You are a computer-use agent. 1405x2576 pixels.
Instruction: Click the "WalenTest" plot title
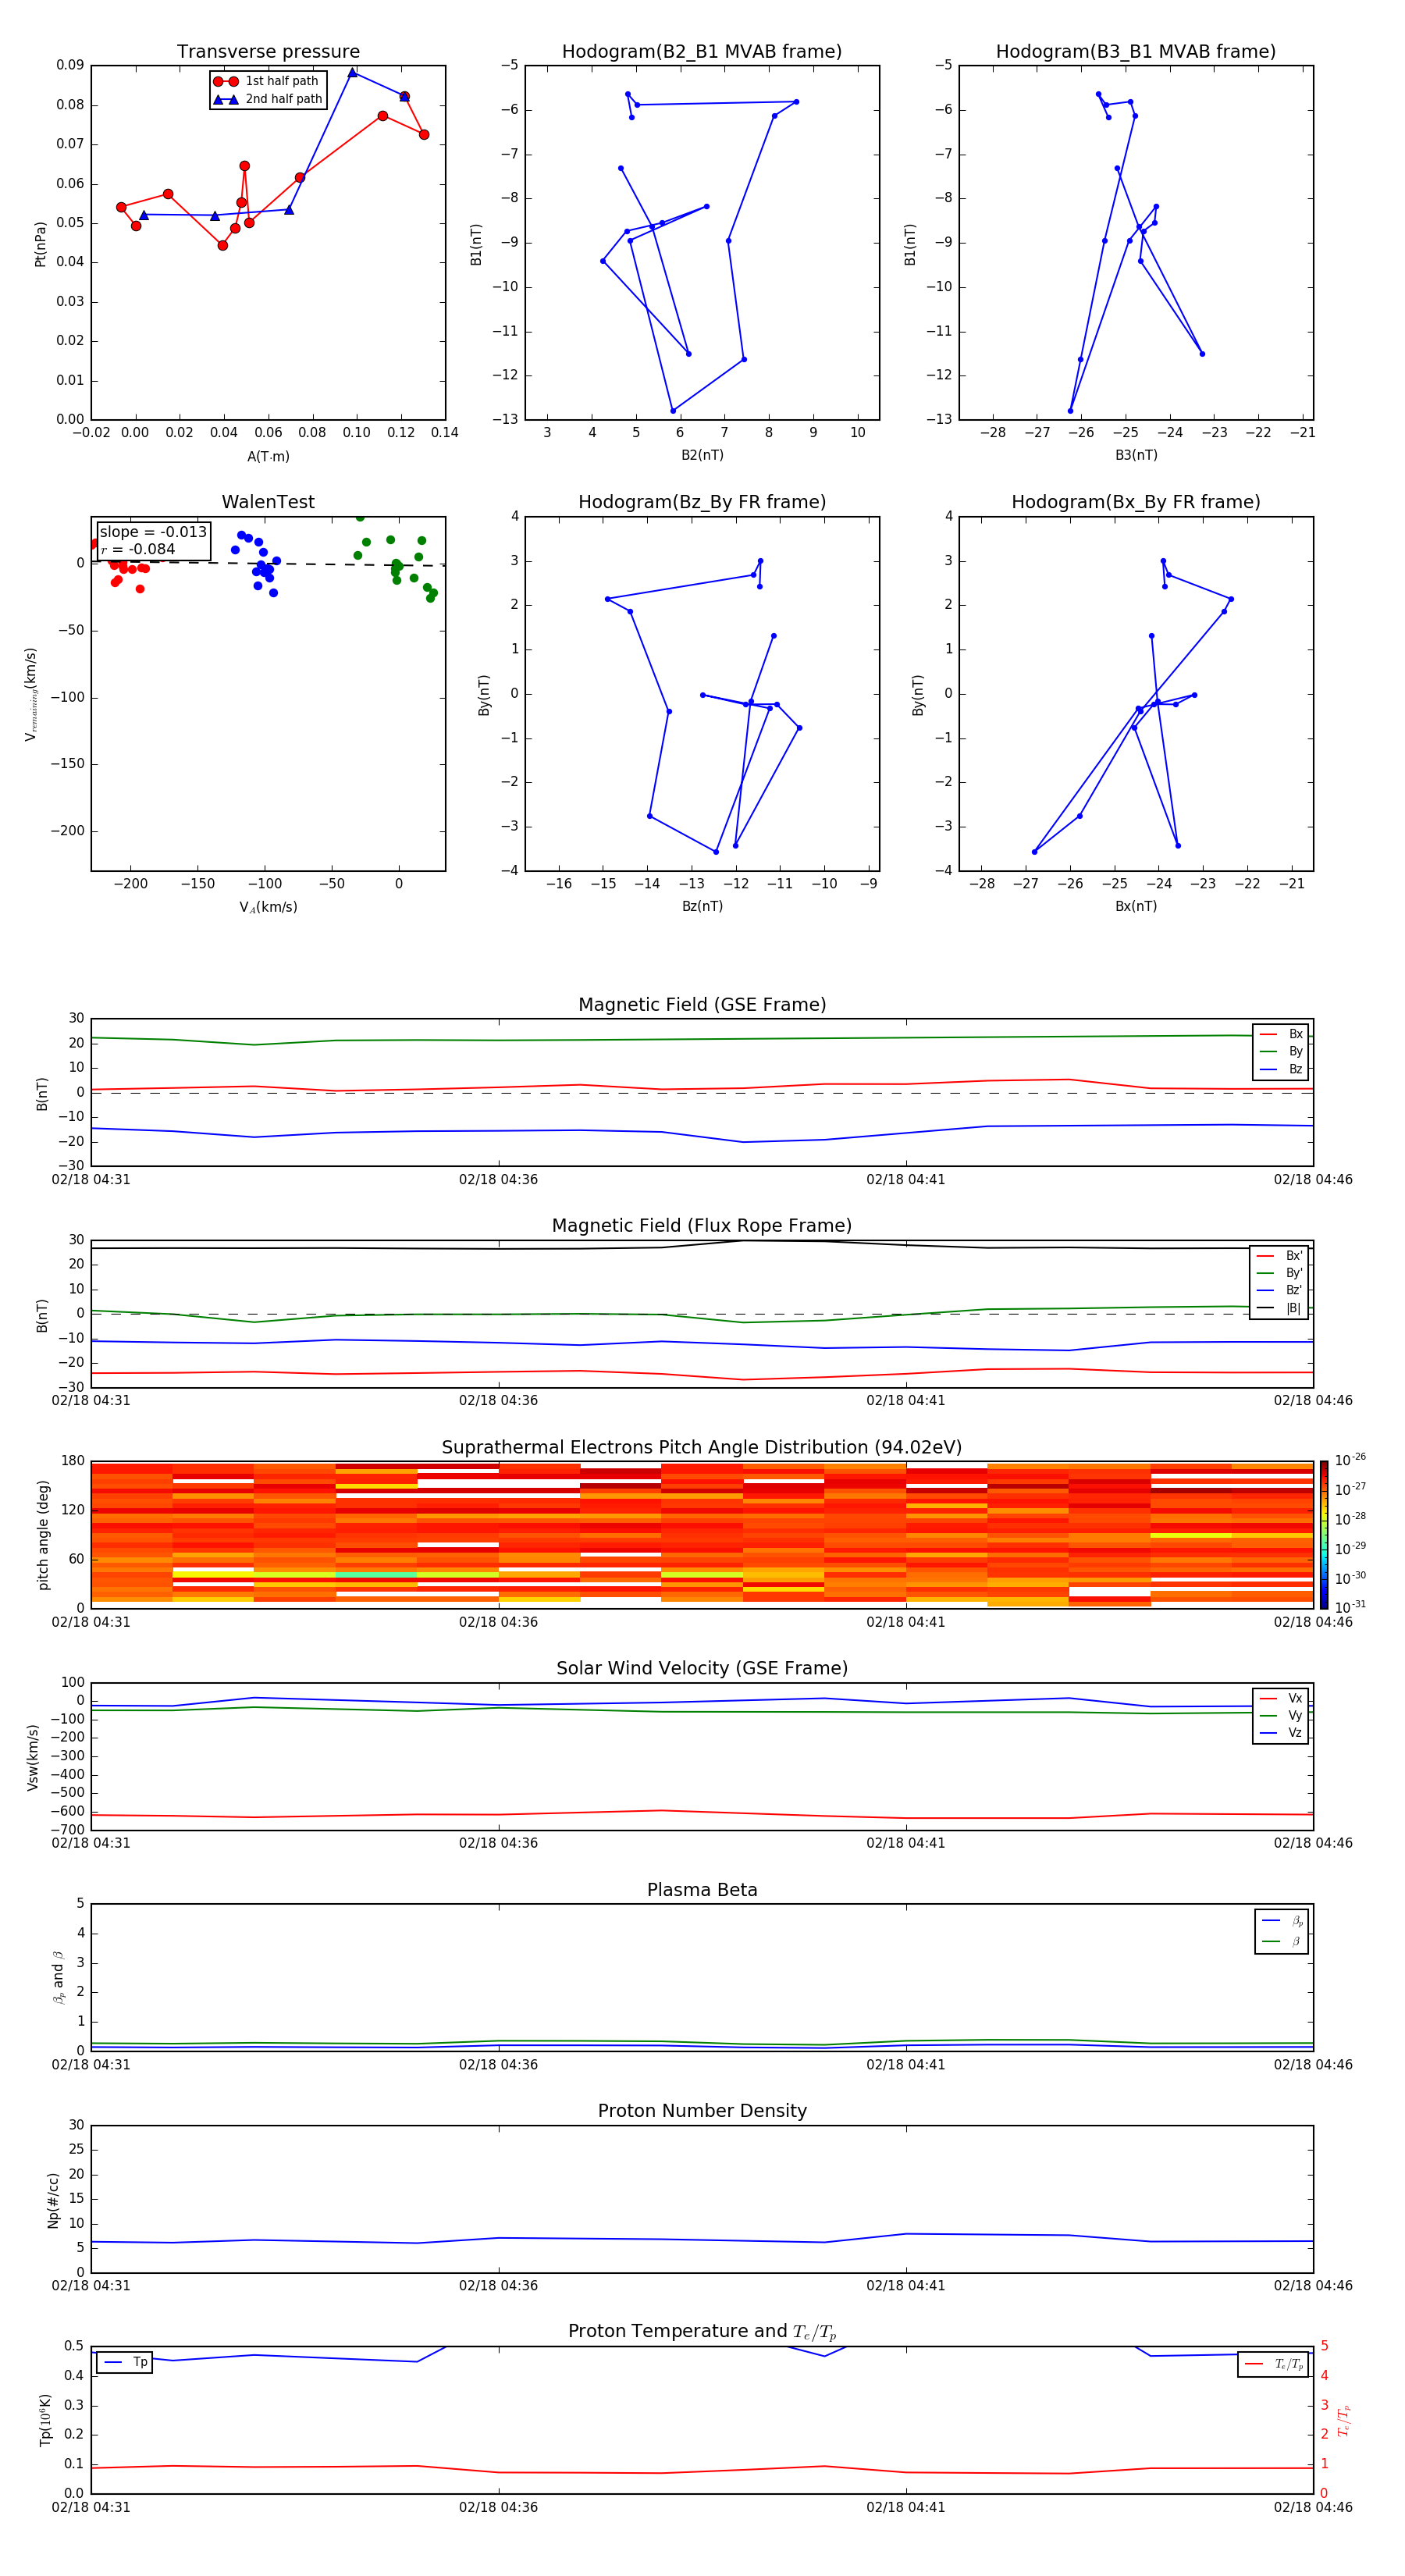tap(268, 502)
